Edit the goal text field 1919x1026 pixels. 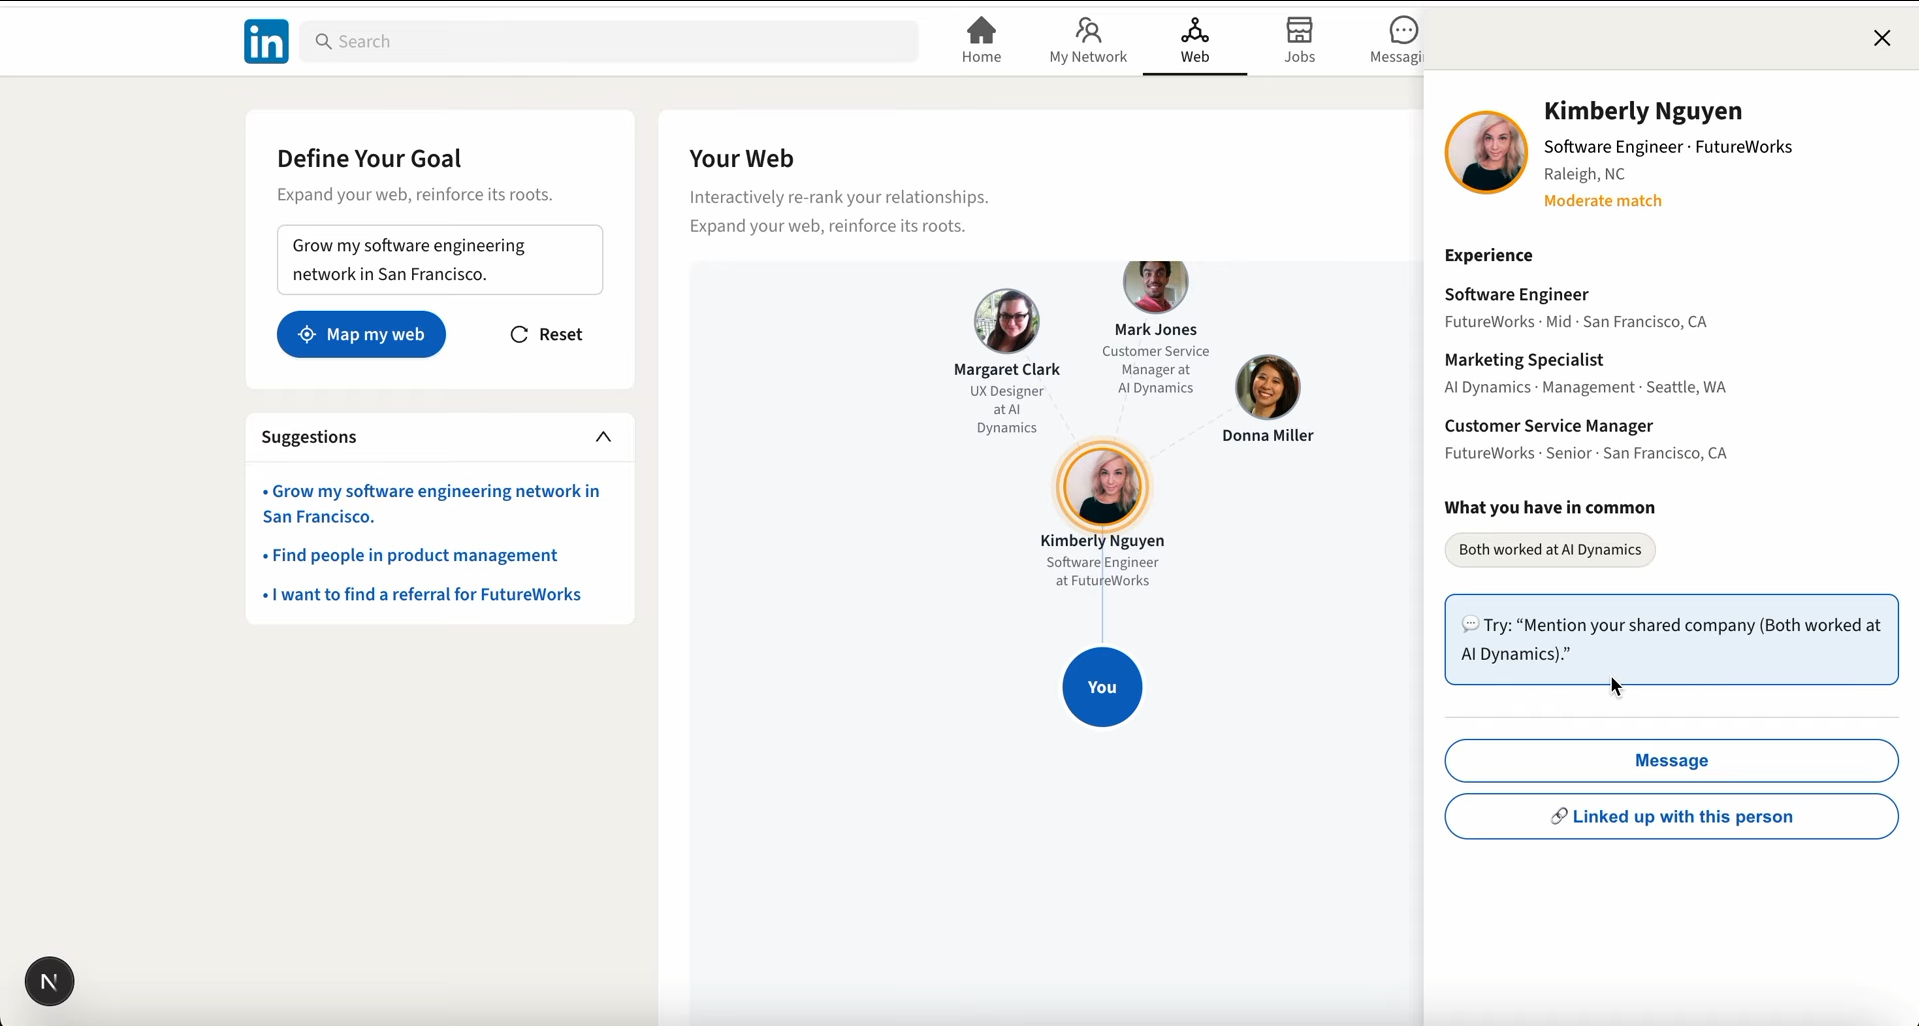point(440,260)
